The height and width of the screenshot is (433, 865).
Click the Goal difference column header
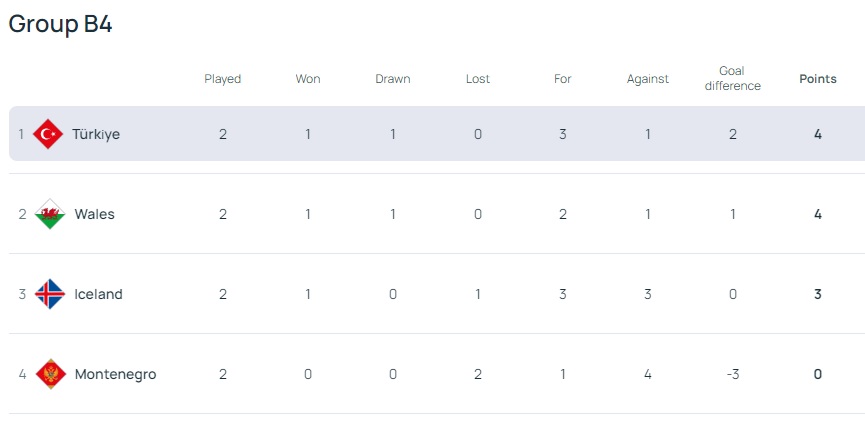coord(733,79)
